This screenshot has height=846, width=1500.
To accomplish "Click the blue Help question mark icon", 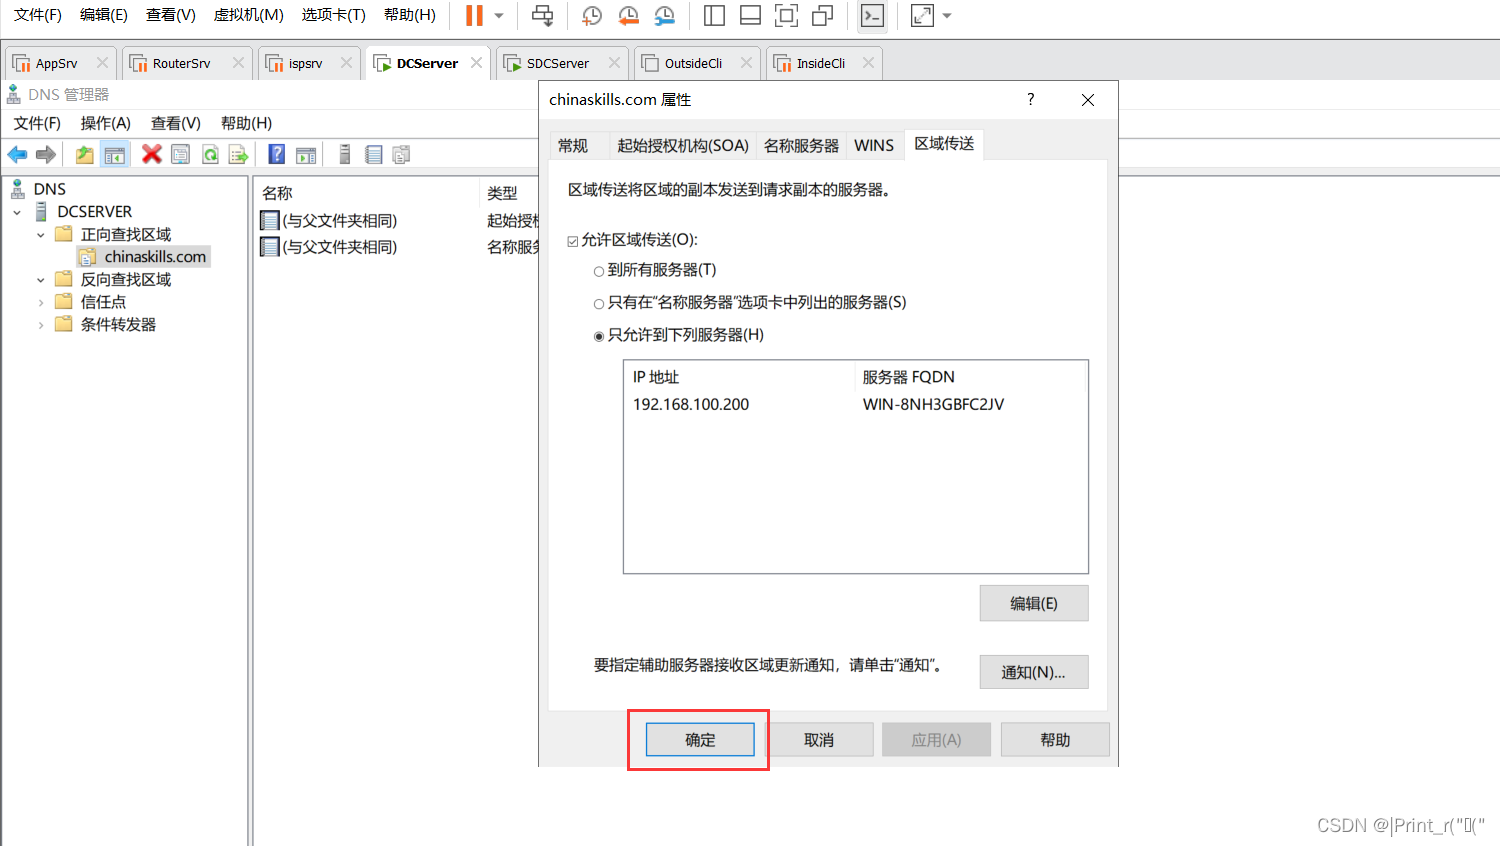I will pyautogui.click(x=277, y=154).
